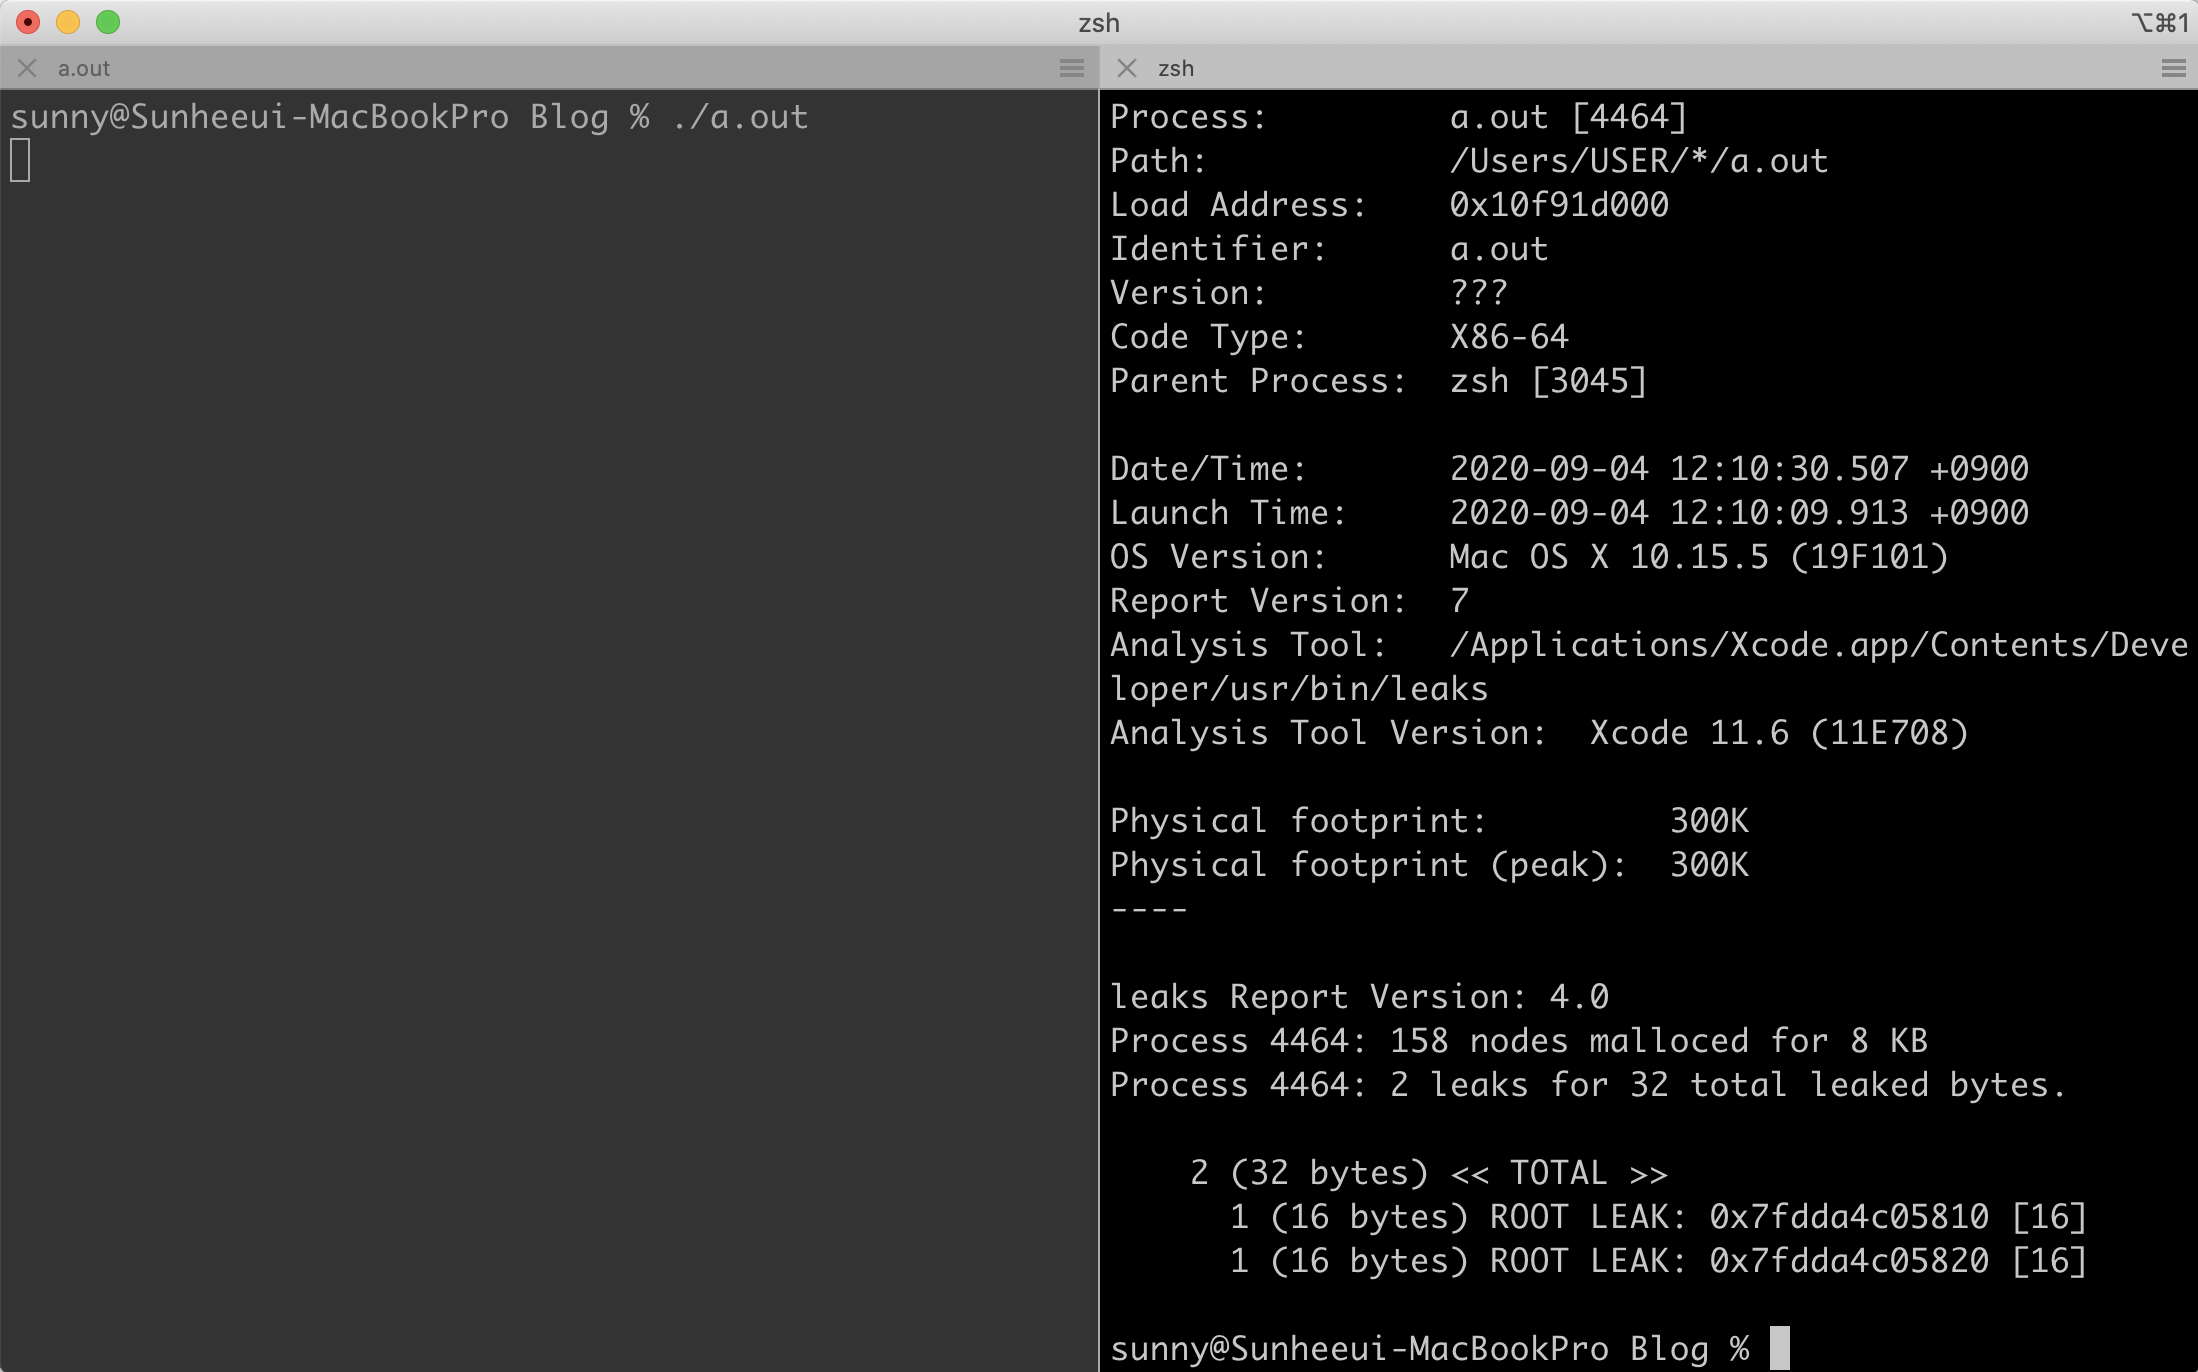Click the zsh window title text
The height and width of the screenshot is (1372, 2198).
[1098, 22]
